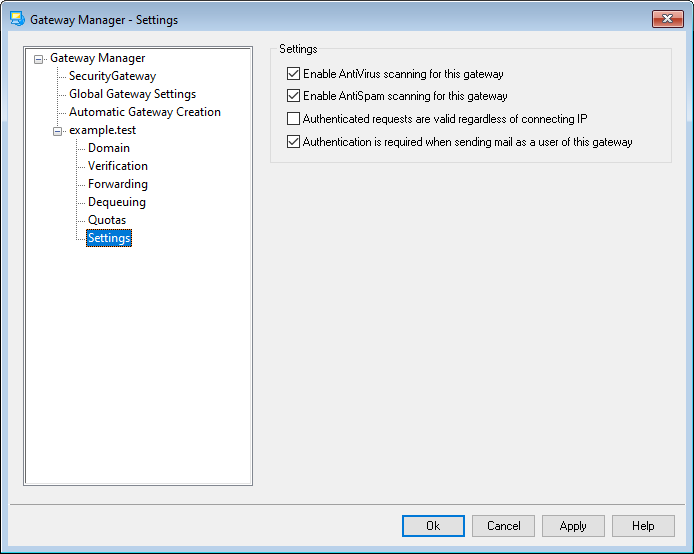The height and width of the screenshot is (554, 694).
Task: Switch to the Forwarding page
Action: click(117, 184)
